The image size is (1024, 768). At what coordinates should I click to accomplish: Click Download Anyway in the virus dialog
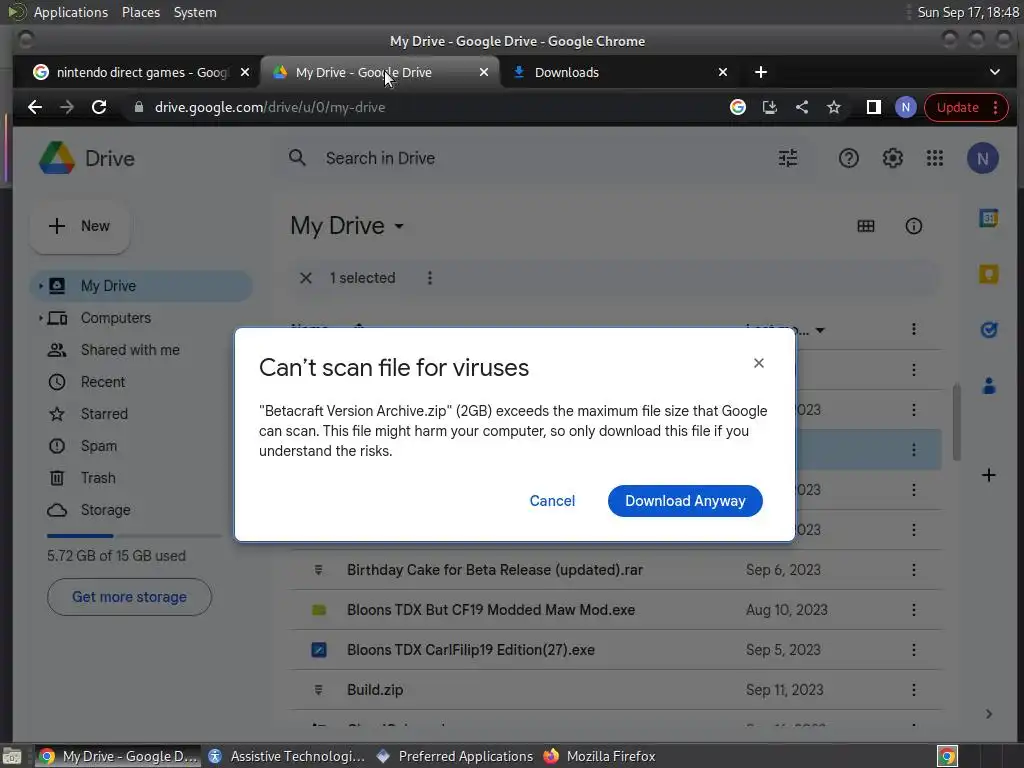coord(685,501)
